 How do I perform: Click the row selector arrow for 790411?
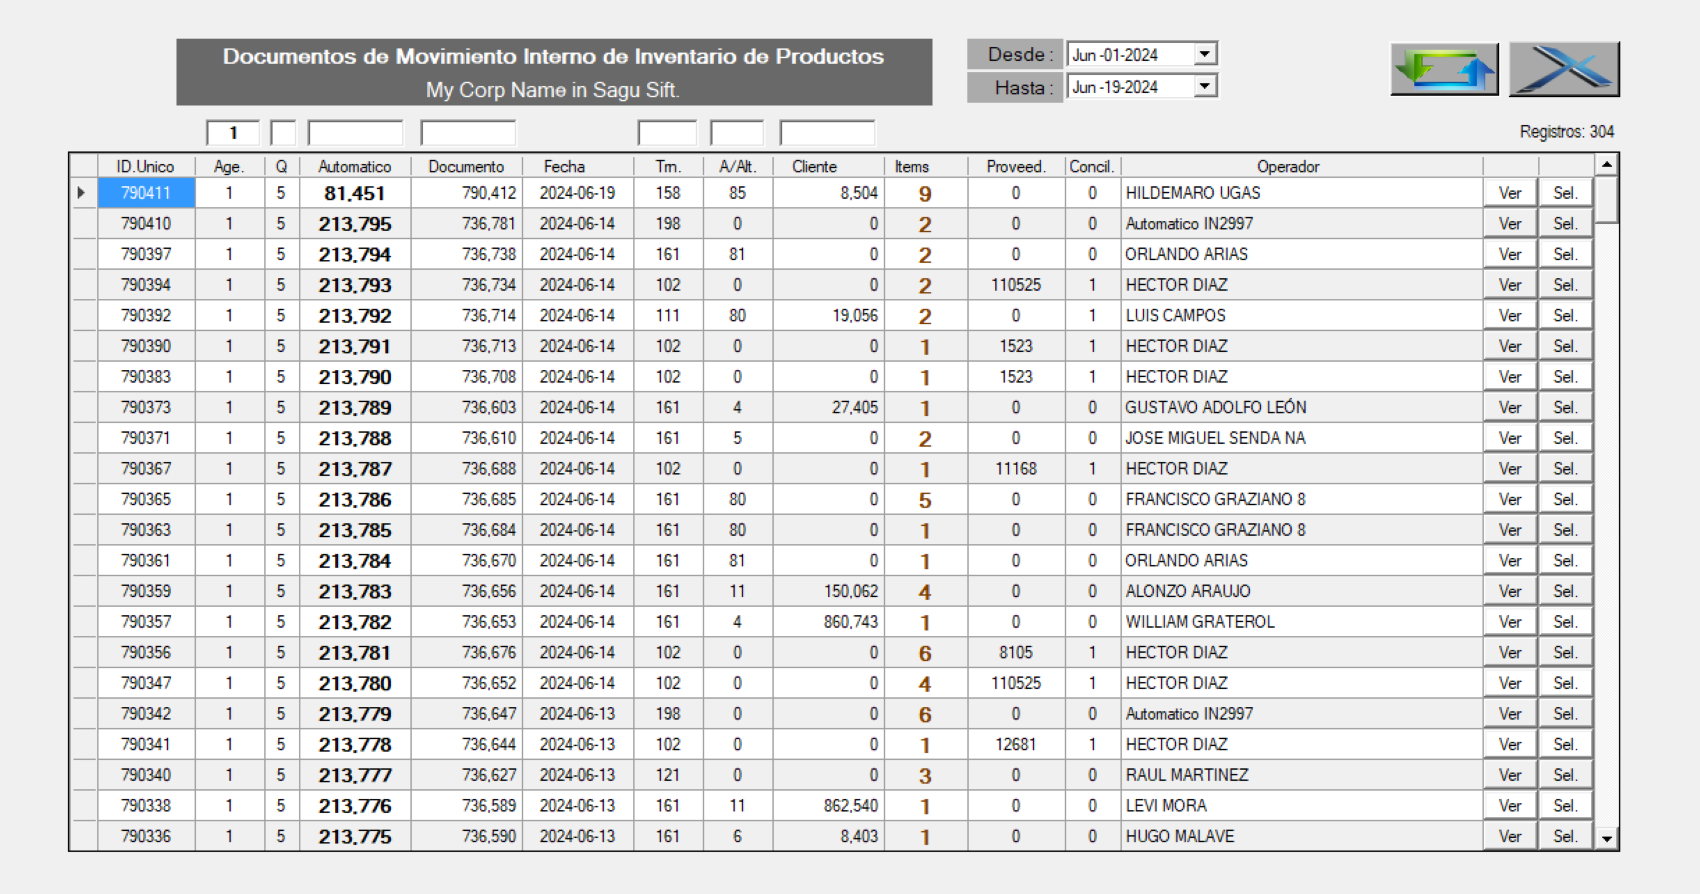coord(82,193)
